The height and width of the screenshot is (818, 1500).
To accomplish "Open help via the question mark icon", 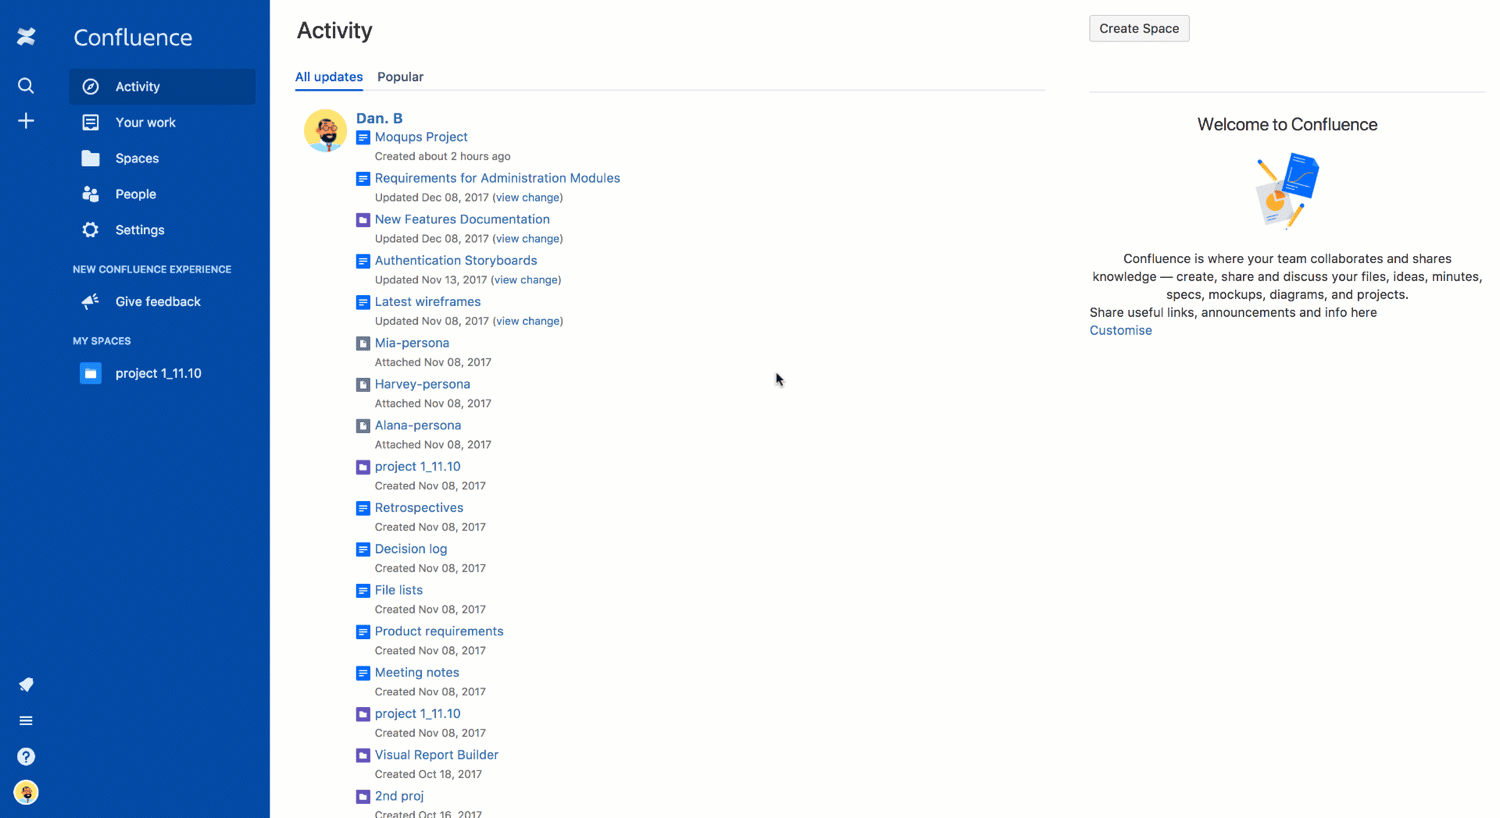I will 26,756.
